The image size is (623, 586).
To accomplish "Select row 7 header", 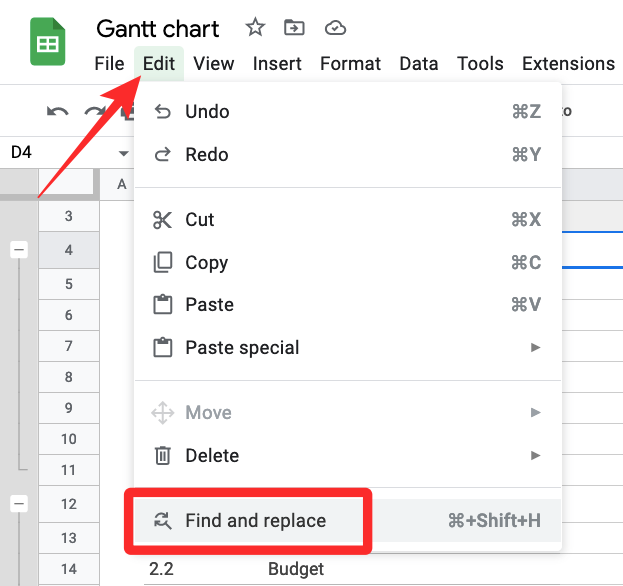I will 69,346.
